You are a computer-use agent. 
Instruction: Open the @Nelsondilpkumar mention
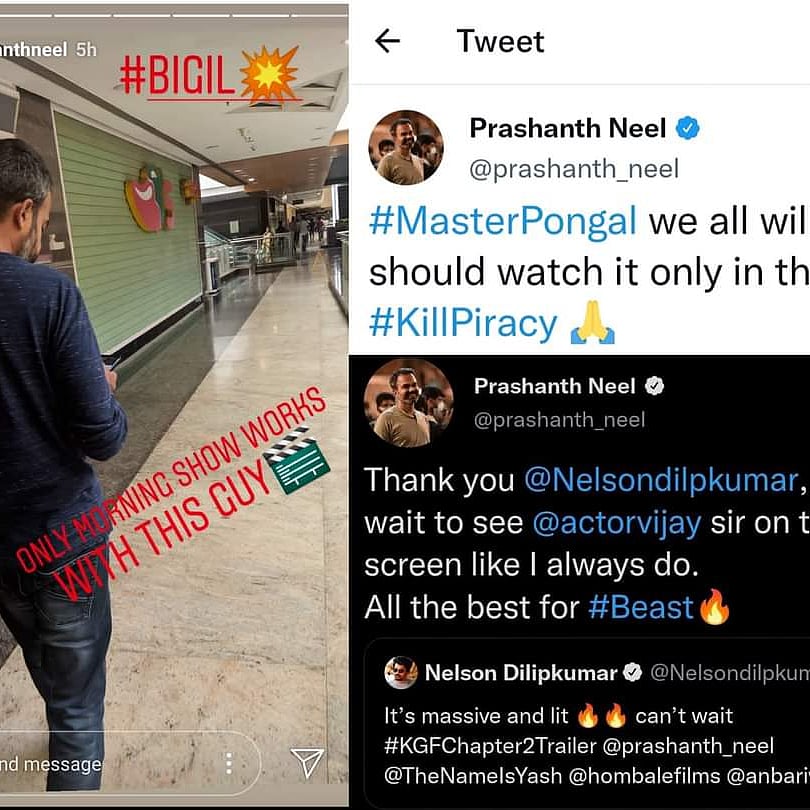[662, 480]
